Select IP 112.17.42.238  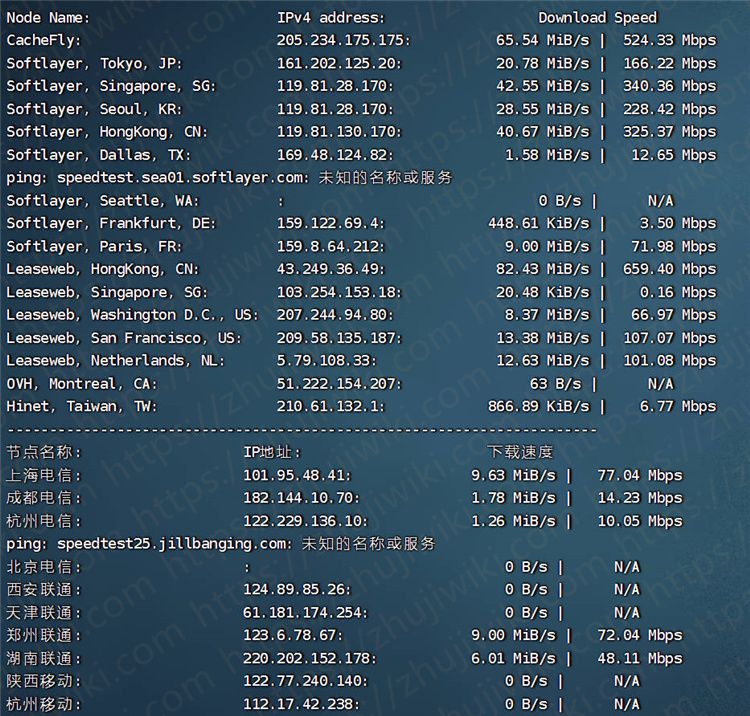301,704
